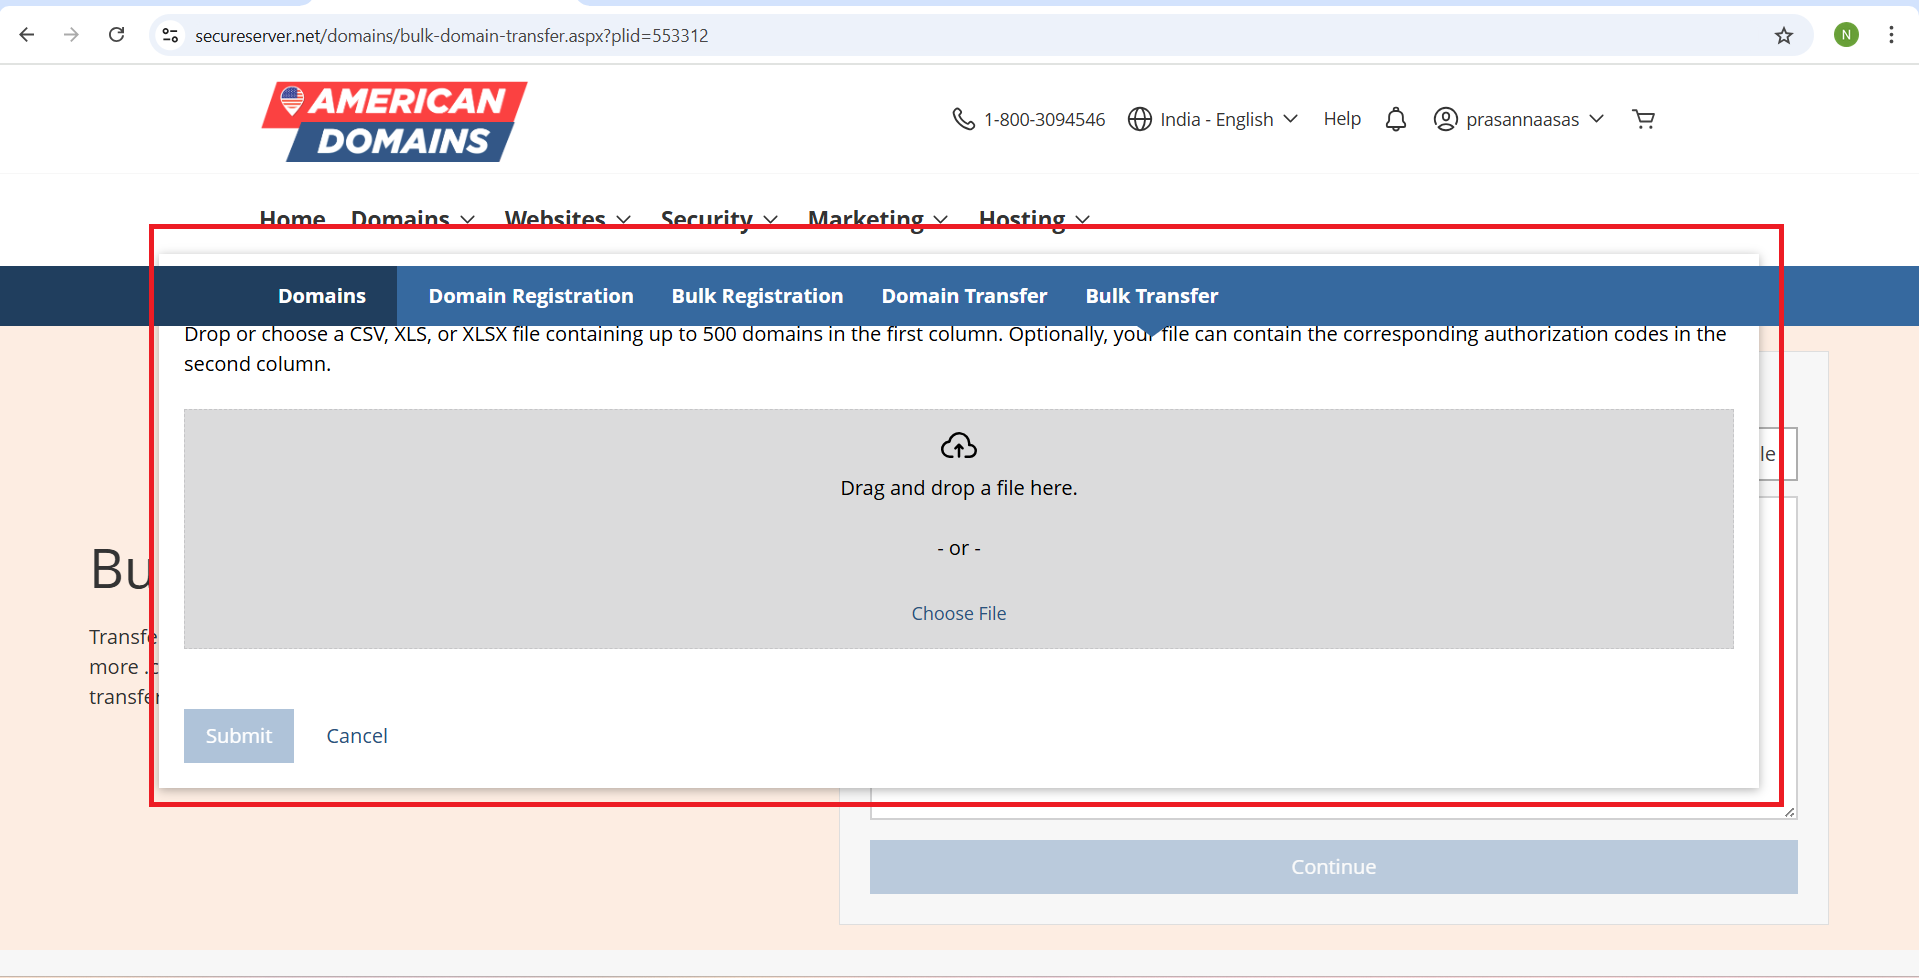
Task: View site information icon in address bar
Action: (171, 35)
